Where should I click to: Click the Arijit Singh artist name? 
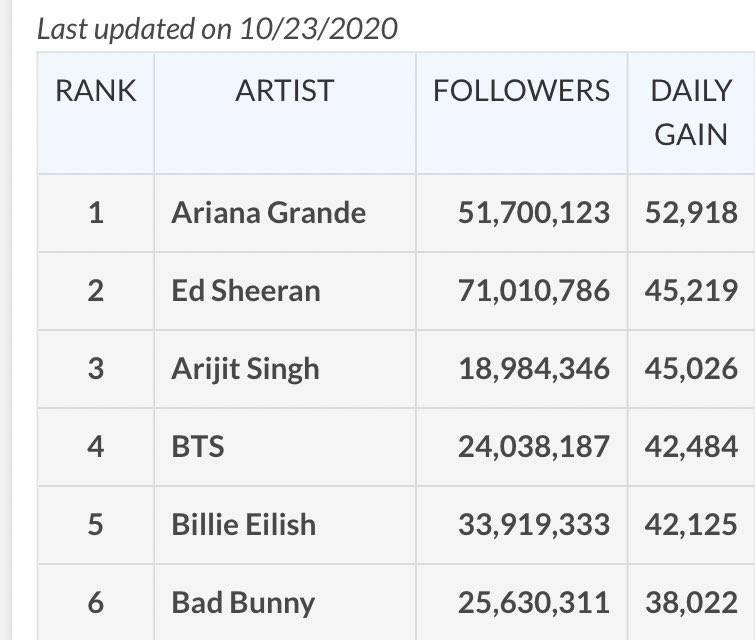245,368
